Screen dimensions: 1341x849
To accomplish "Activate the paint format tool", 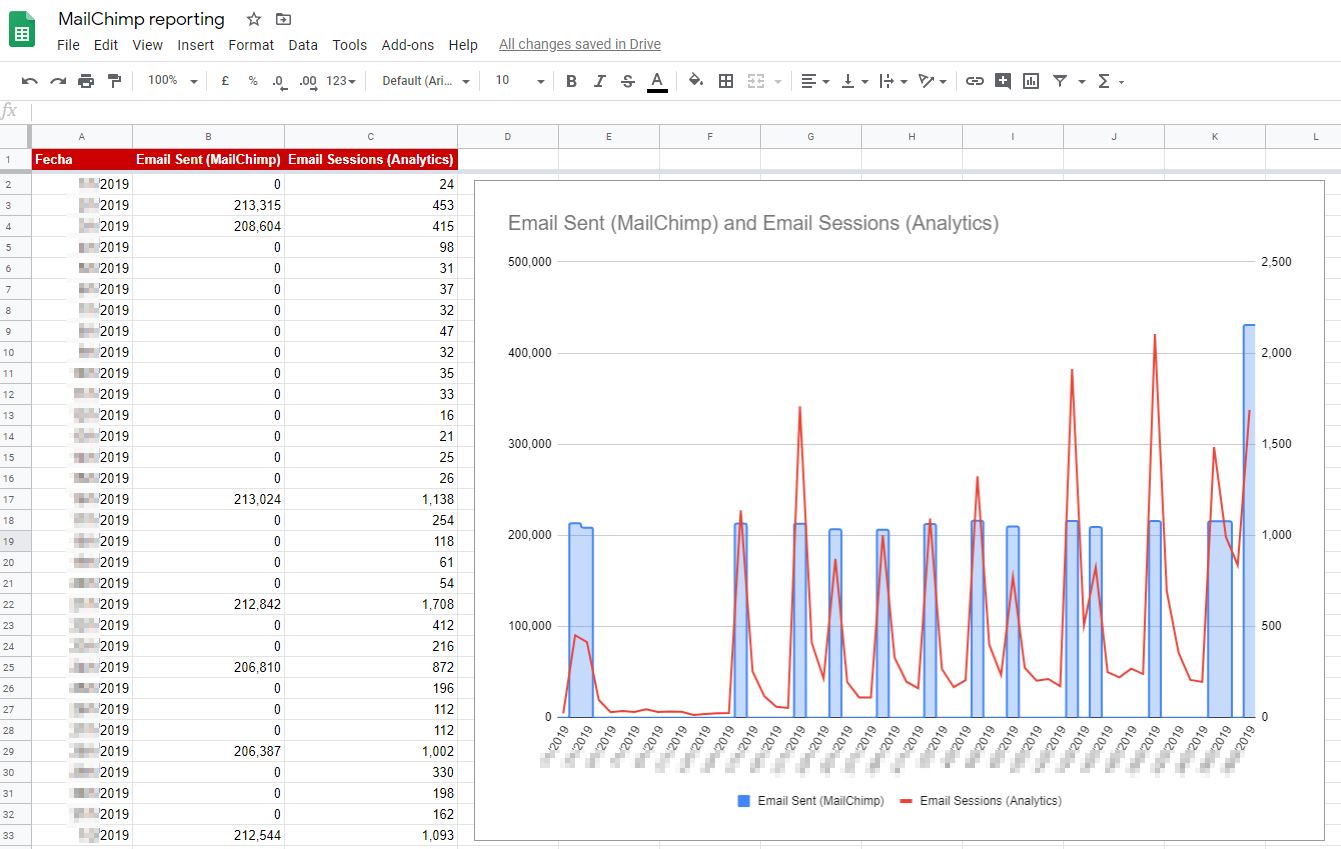I will point(114,81).
